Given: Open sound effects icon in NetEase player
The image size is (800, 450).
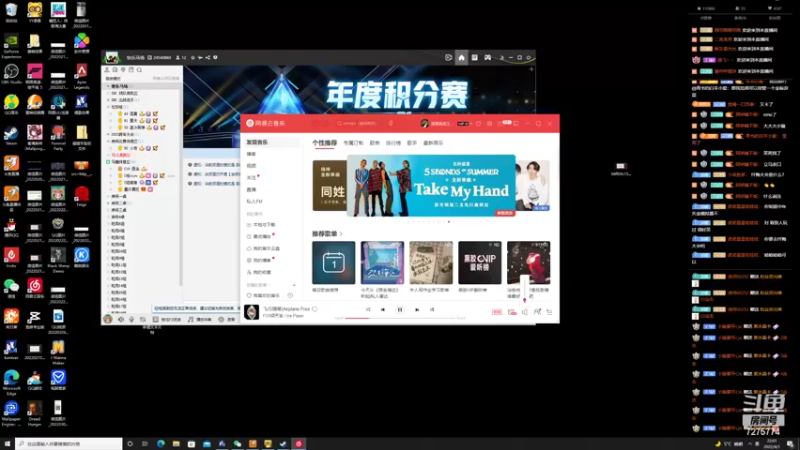Looking at the screenshot, I should [512, 312].
